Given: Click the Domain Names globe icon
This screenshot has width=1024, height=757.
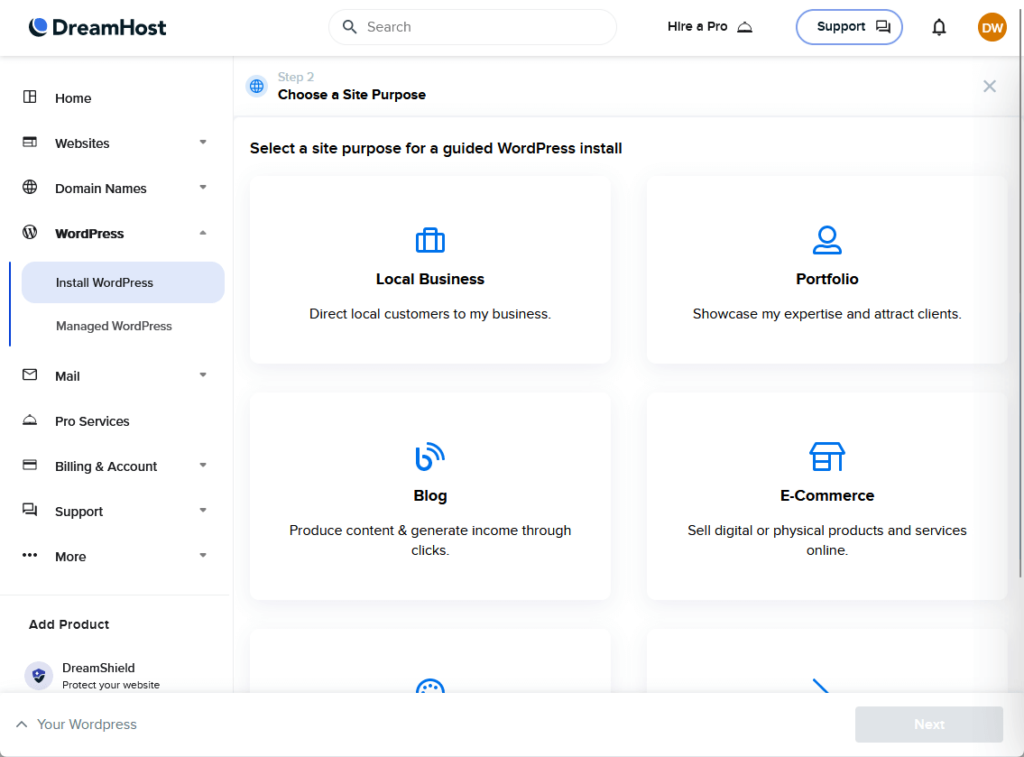Looking at the screenshot, I should click(30, 187).
